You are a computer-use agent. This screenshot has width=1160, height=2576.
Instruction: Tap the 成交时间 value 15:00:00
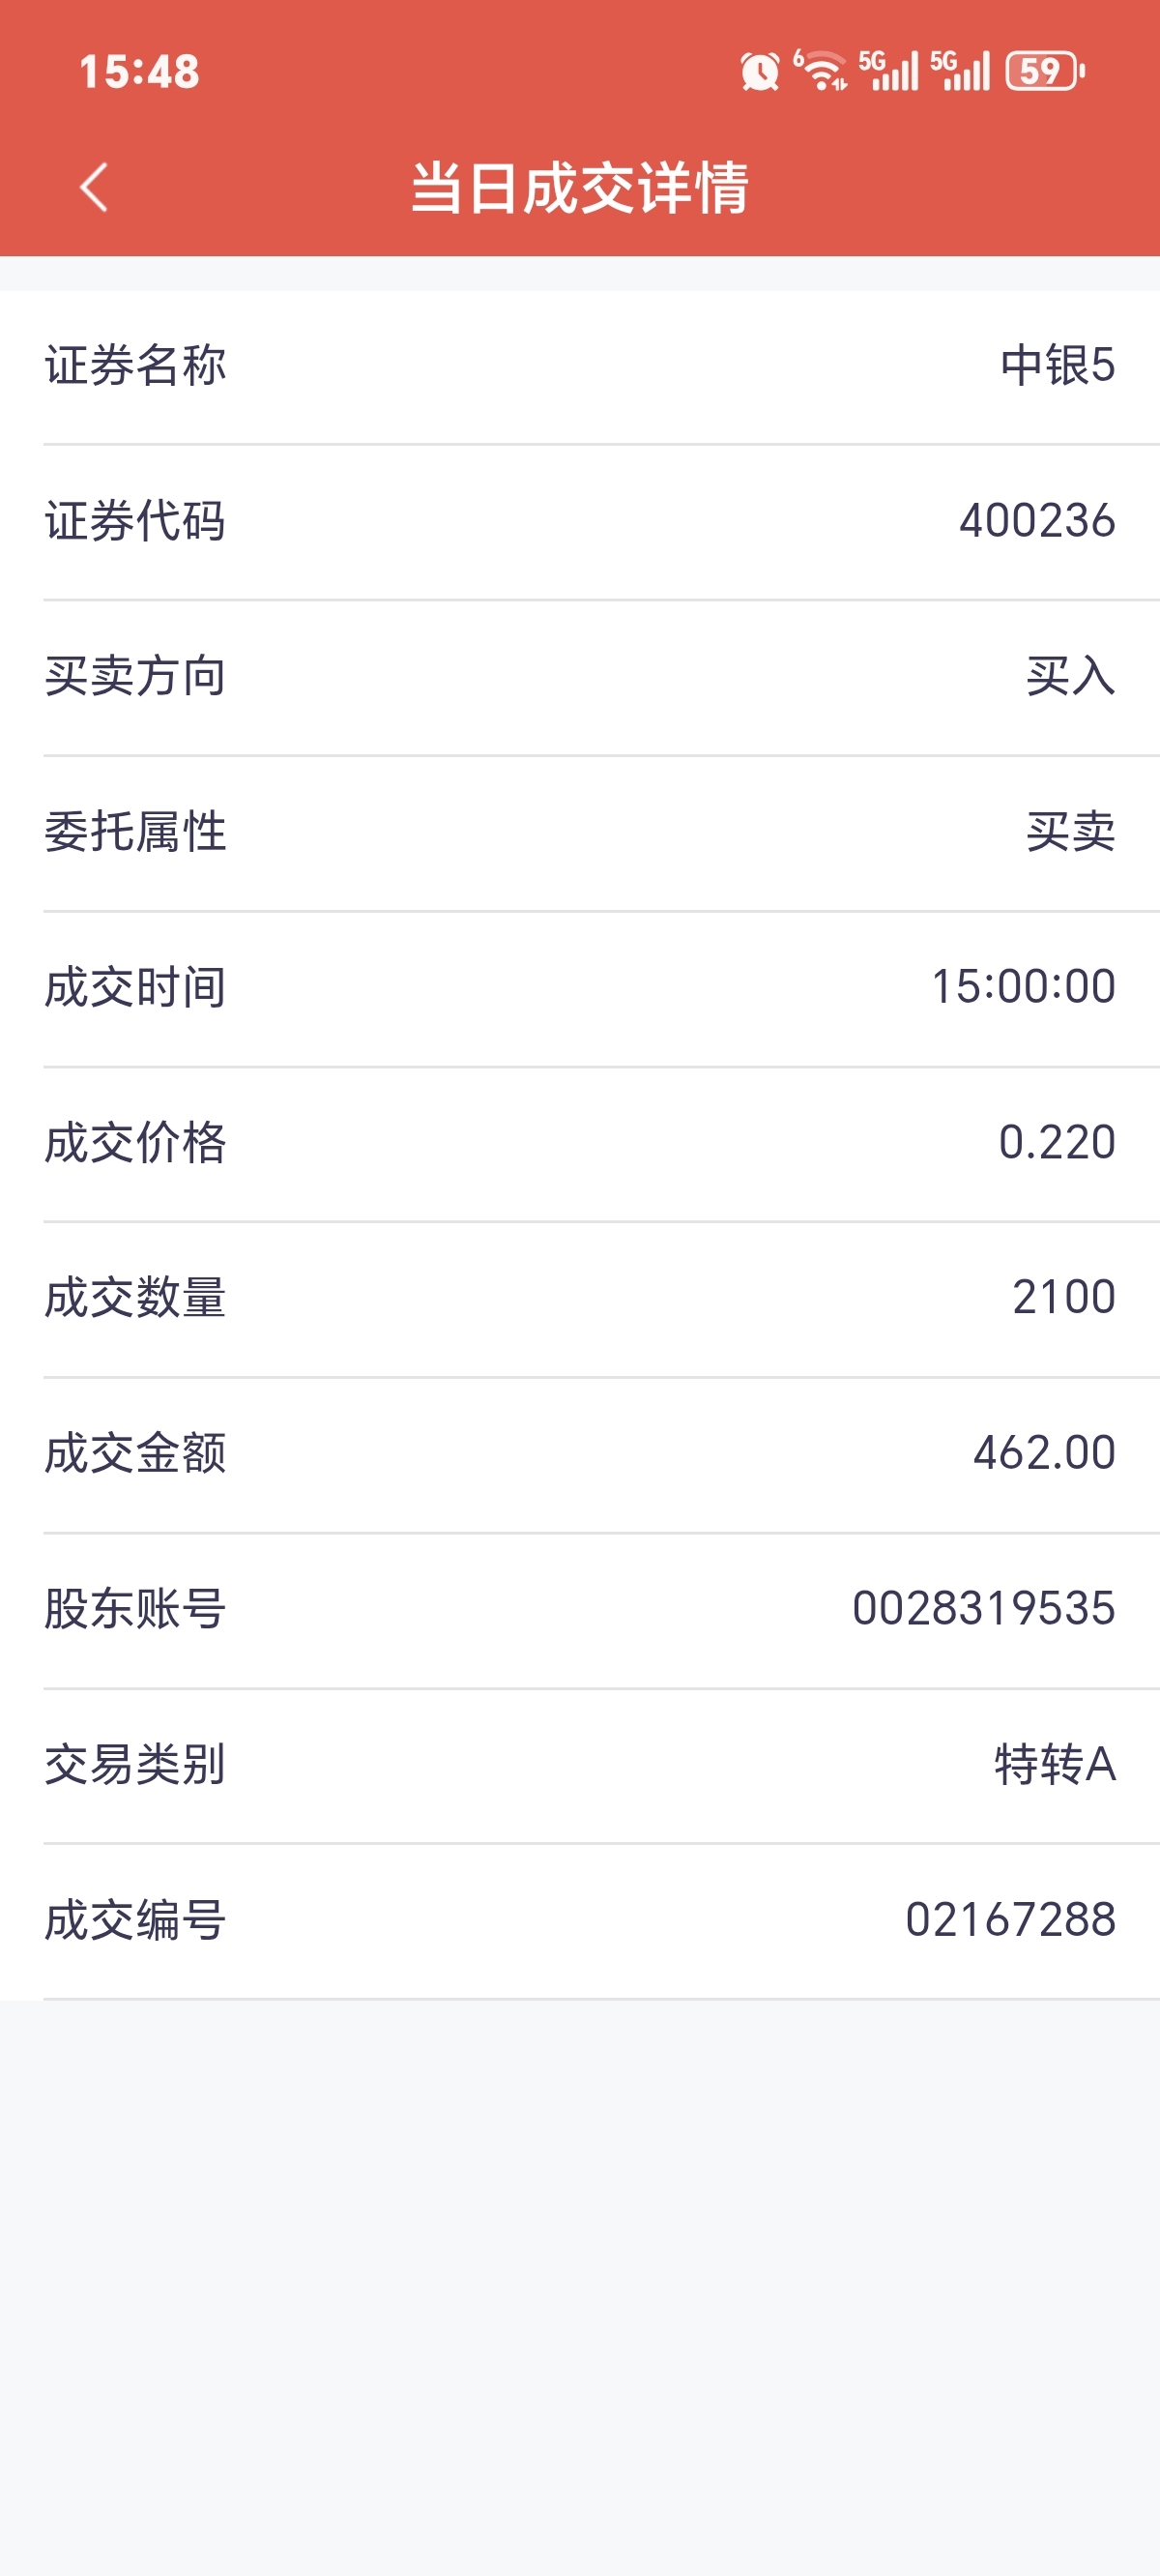(1023, 987)
